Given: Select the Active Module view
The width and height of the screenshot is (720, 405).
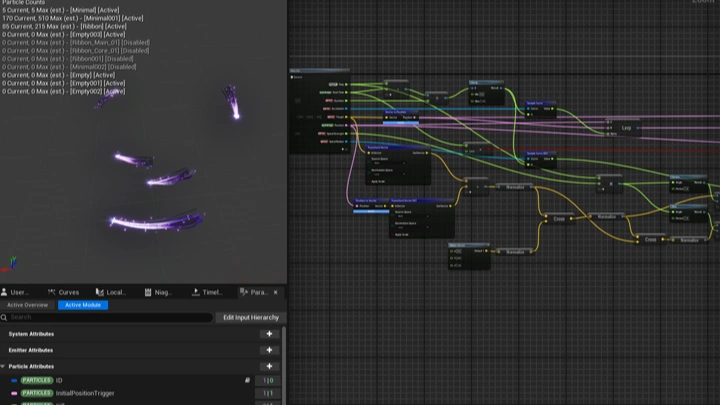Looking at the screenshot, I should tap(83, 305).
